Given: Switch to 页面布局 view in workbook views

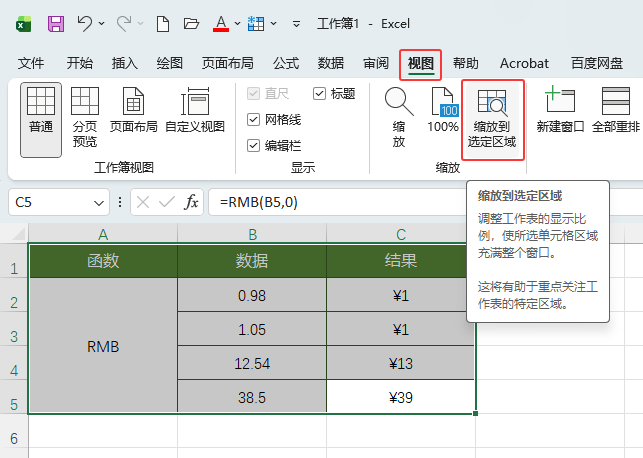Looking at the screenshot, I should [133, 109].
